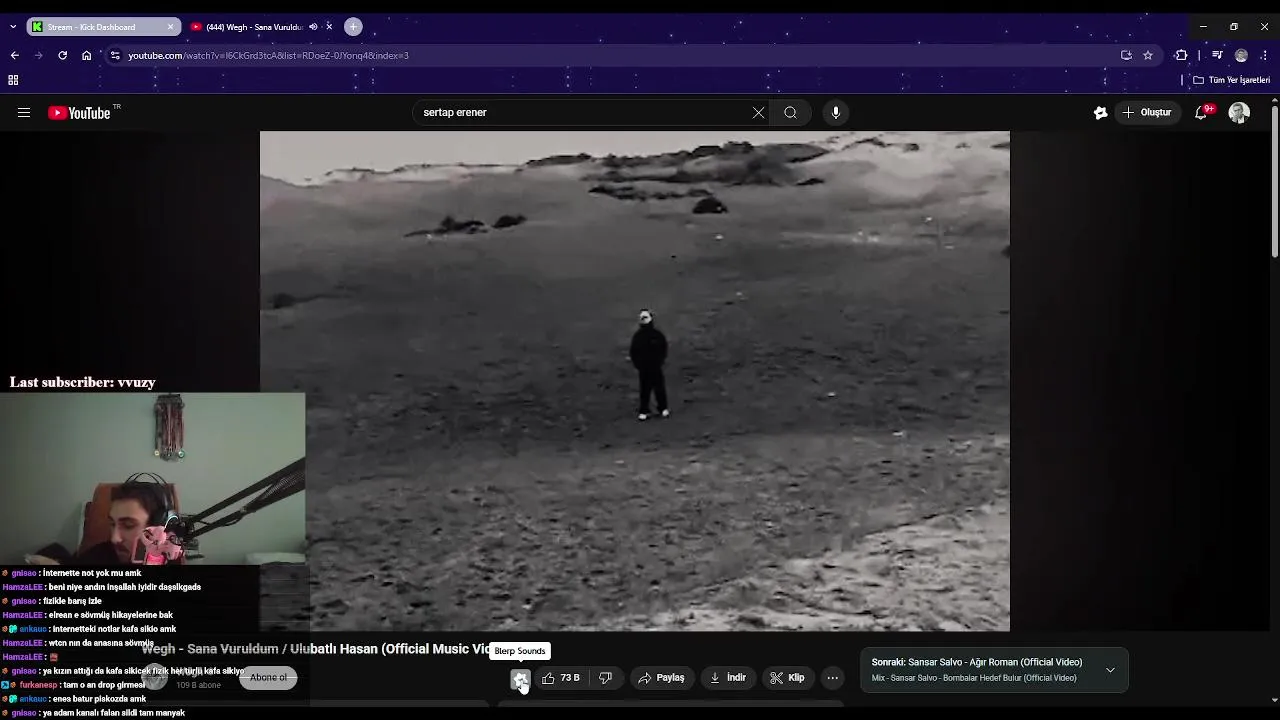Click the Blerp Sounds button
Image resolution: width=1280 pixels, height=720 pixels.
point(520,679)
